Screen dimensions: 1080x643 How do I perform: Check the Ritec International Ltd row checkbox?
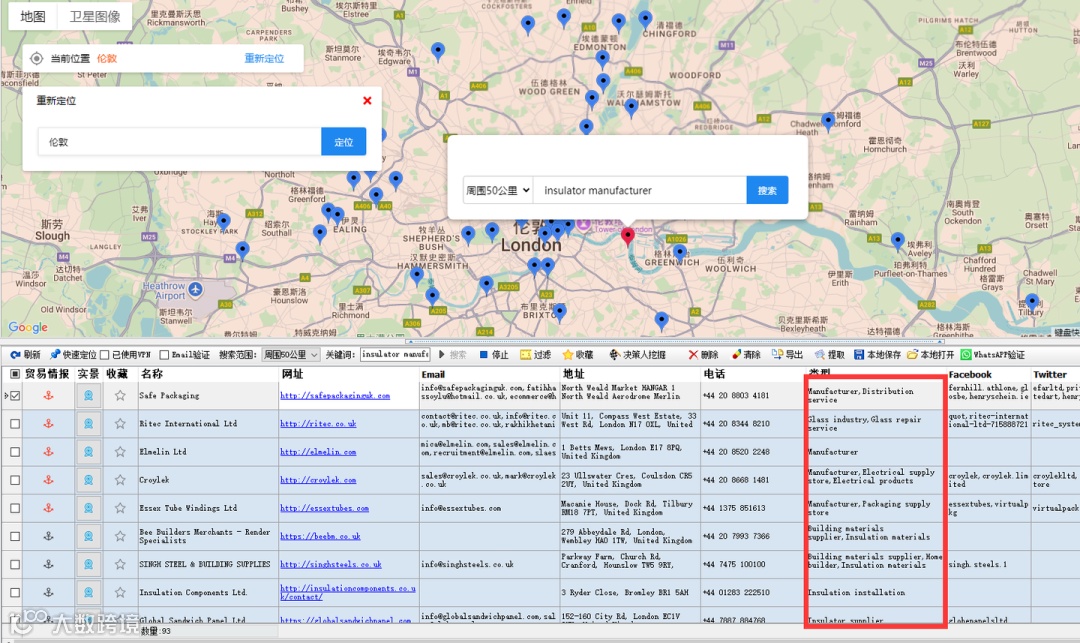(x=15, y=423)
